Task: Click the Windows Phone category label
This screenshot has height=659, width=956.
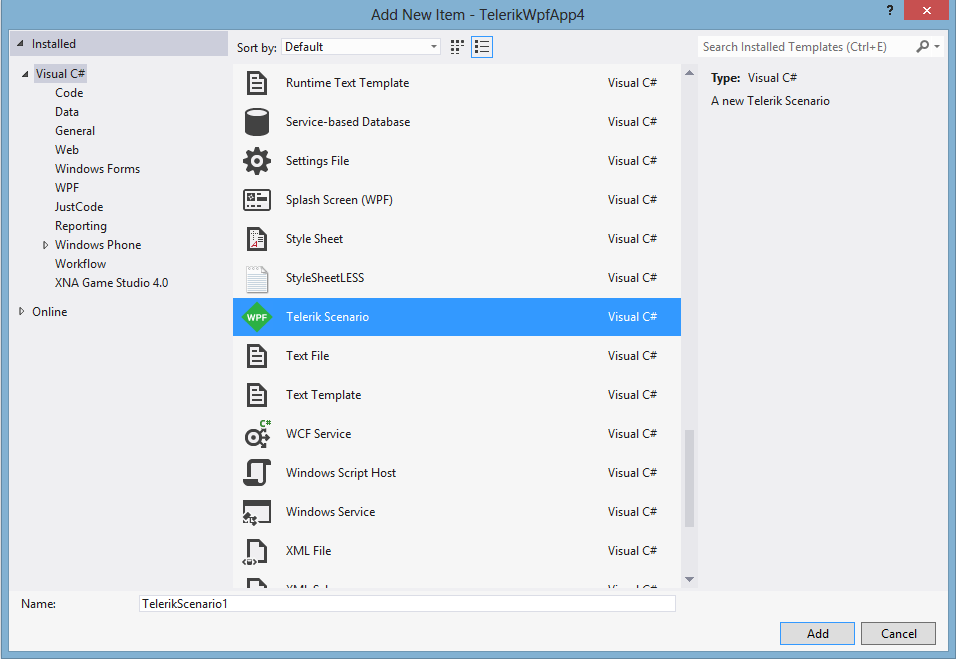Action: pyautogui.click(x=98, y=244)
